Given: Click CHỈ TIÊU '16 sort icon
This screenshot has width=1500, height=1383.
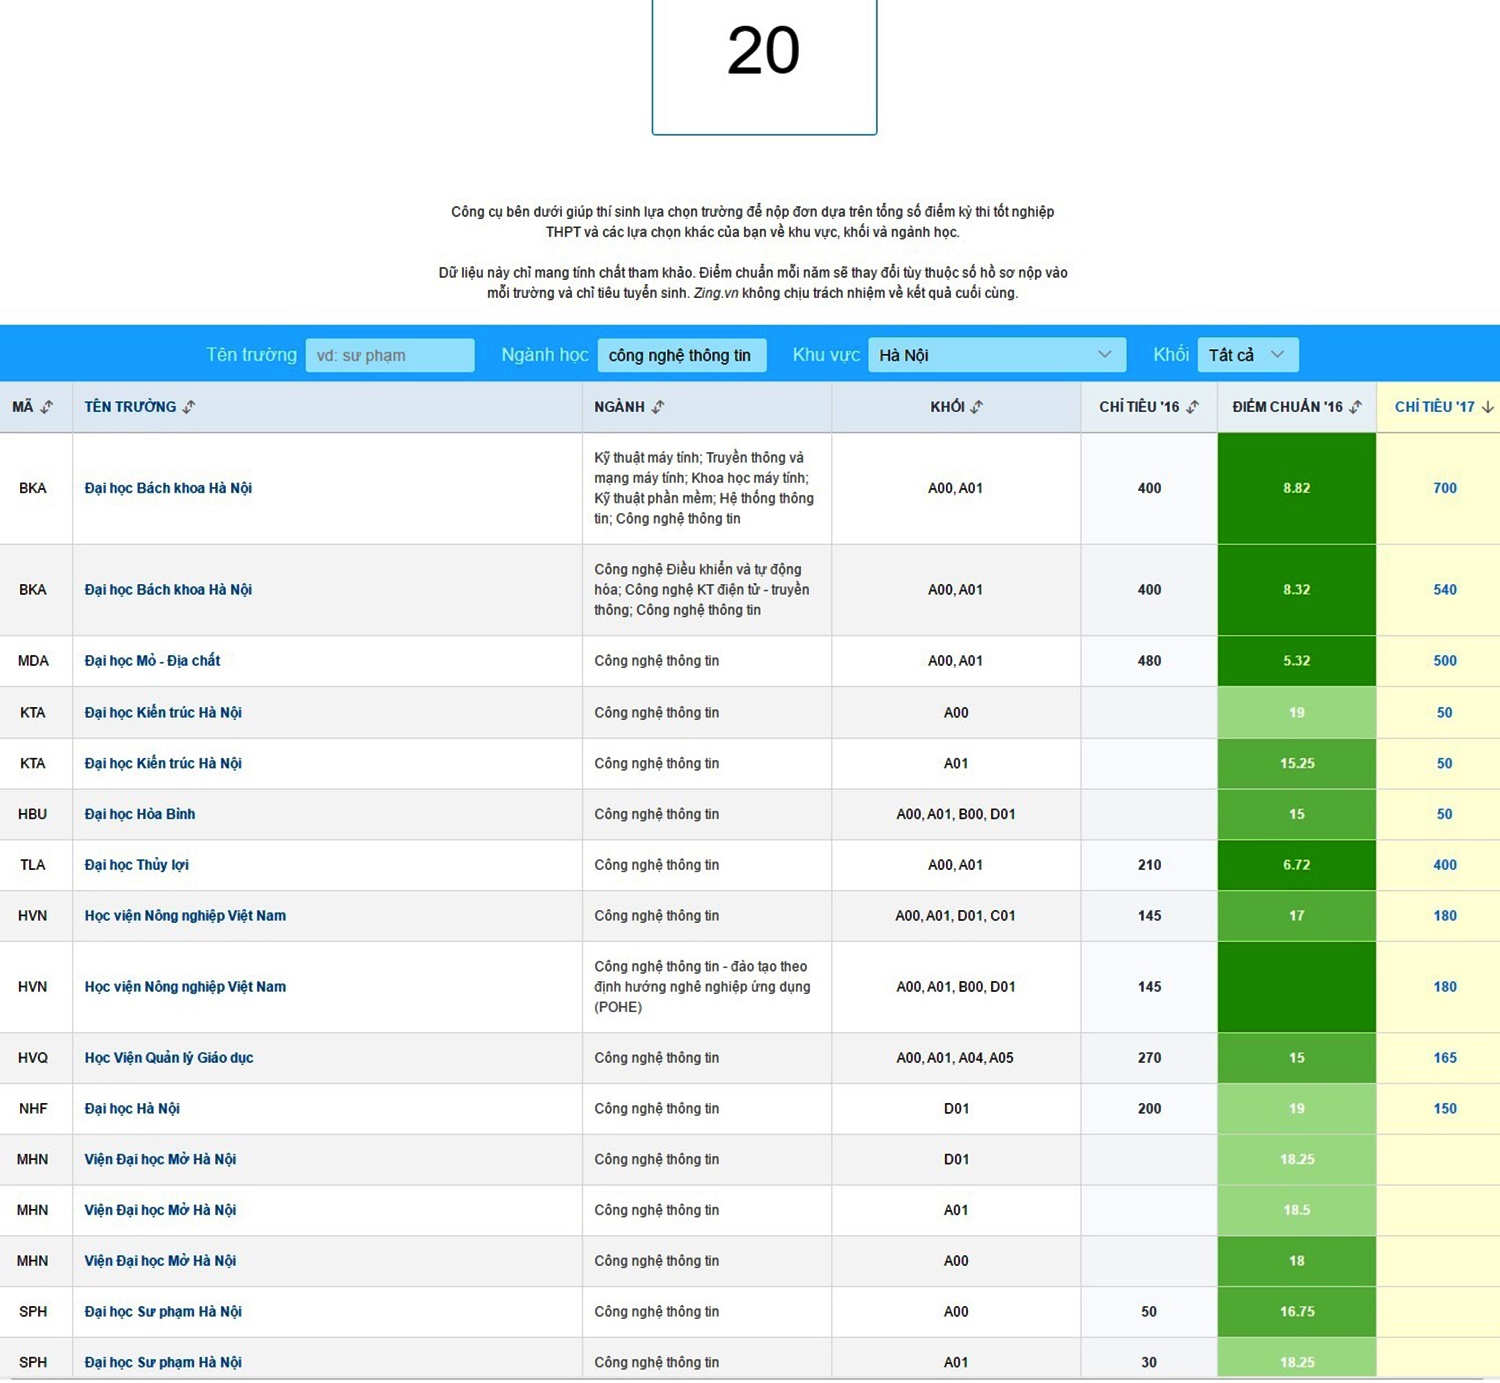Looking at the screenshot, I should point(1192,407).
